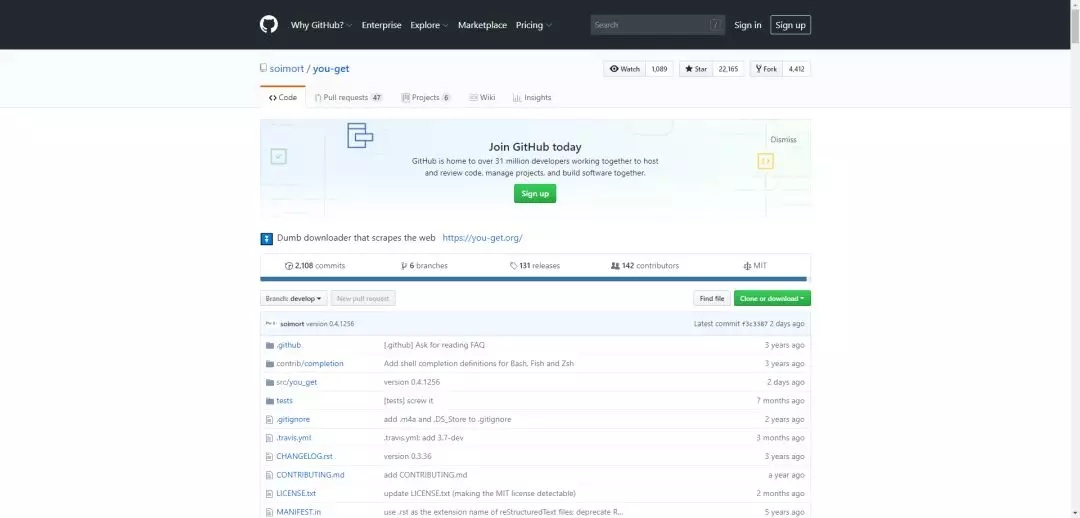This screenshot has width=1080, height=518.
Task: Click the .travis.yml file icon
Action: pos(270,438)
